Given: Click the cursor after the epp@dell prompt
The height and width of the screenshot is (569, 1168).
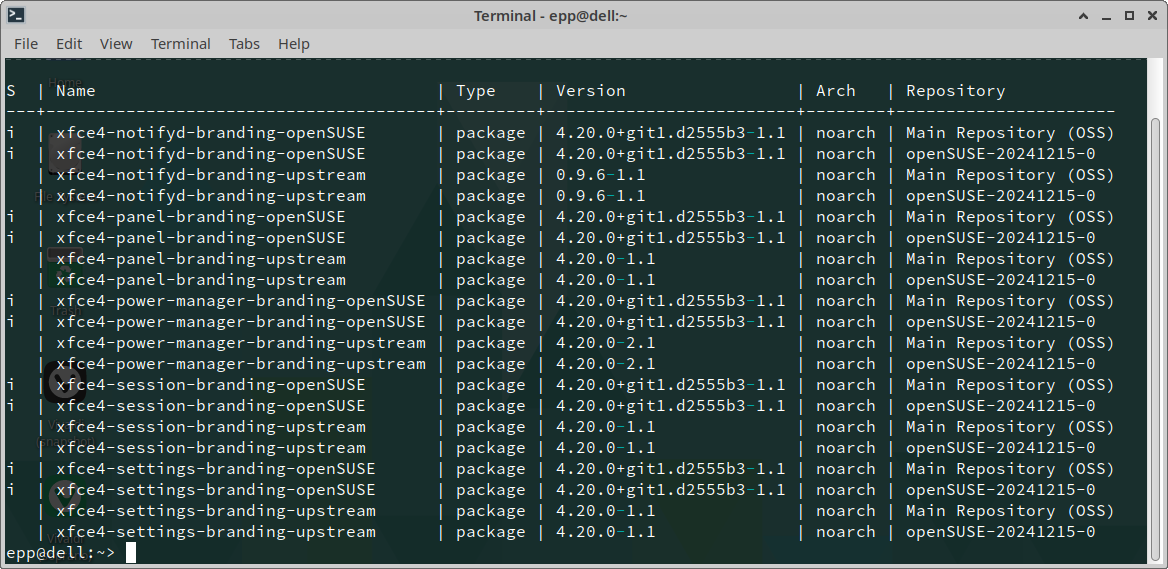Looking at the screenshot, I should pos(130,553).
